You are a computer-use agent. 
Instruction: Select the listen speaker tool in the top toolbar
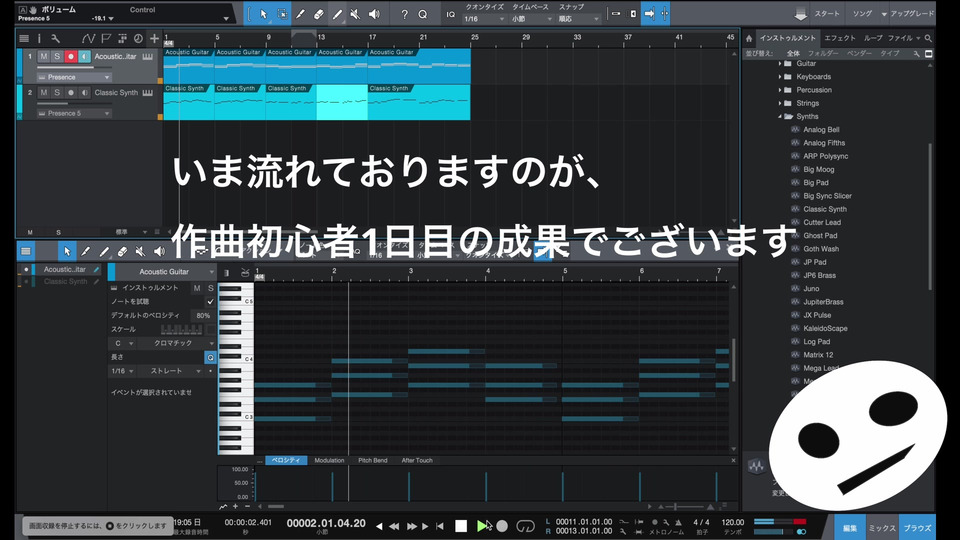pyautogui.click(x=374, y=14)
